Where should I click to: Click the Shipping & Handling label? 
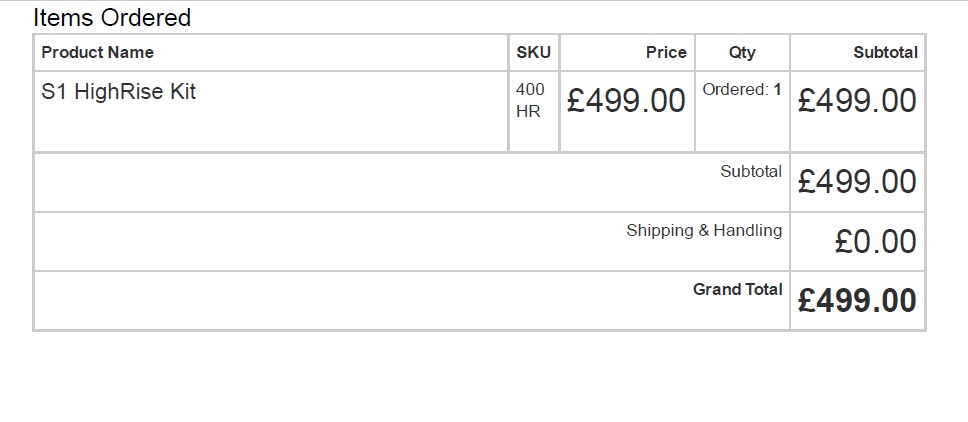coord(704,230)
